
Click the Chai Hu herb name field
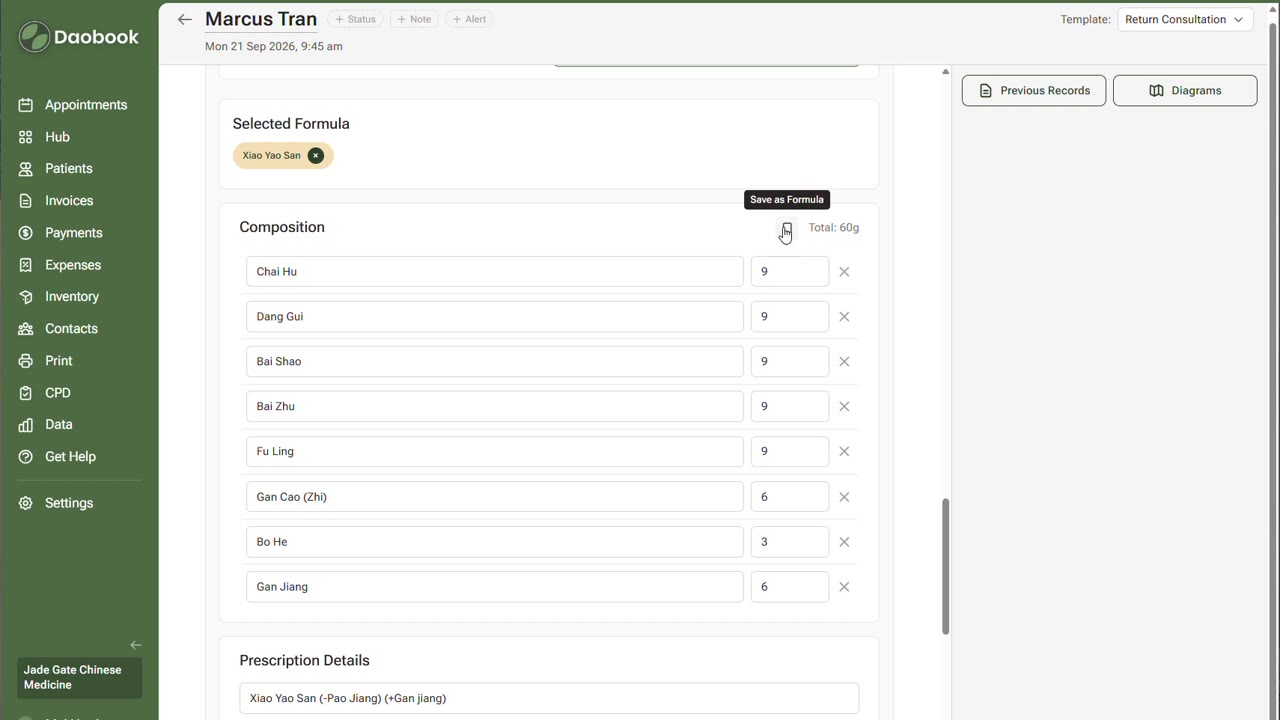(495, 272)
